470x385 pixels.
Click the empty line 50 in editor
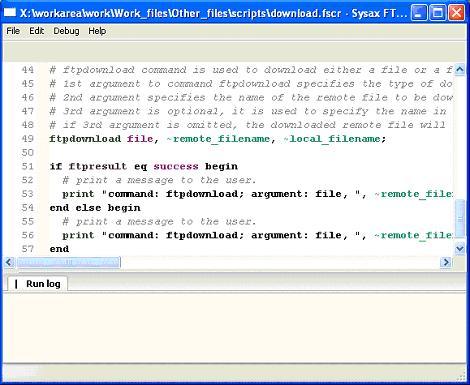tap(250, 152)
